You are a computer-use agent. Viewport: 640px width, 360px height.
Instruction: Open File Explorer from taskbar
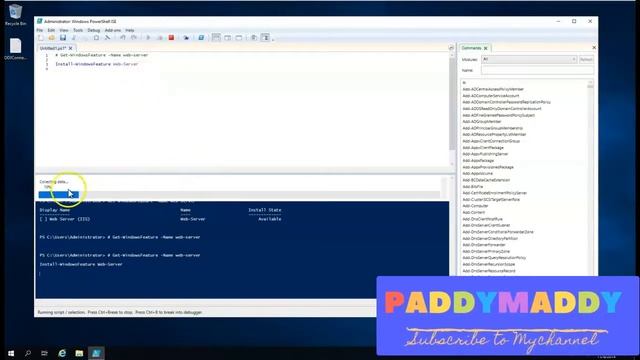79,353
